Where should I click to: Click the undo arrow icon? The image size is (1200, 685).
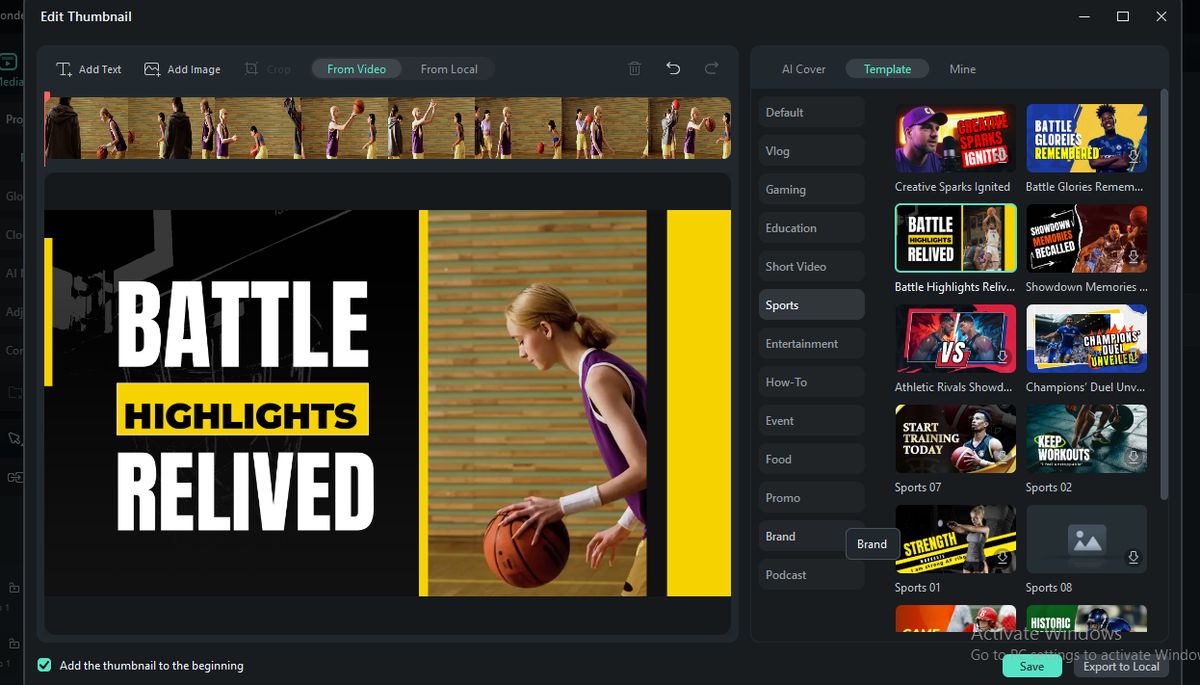pos(673,69)
